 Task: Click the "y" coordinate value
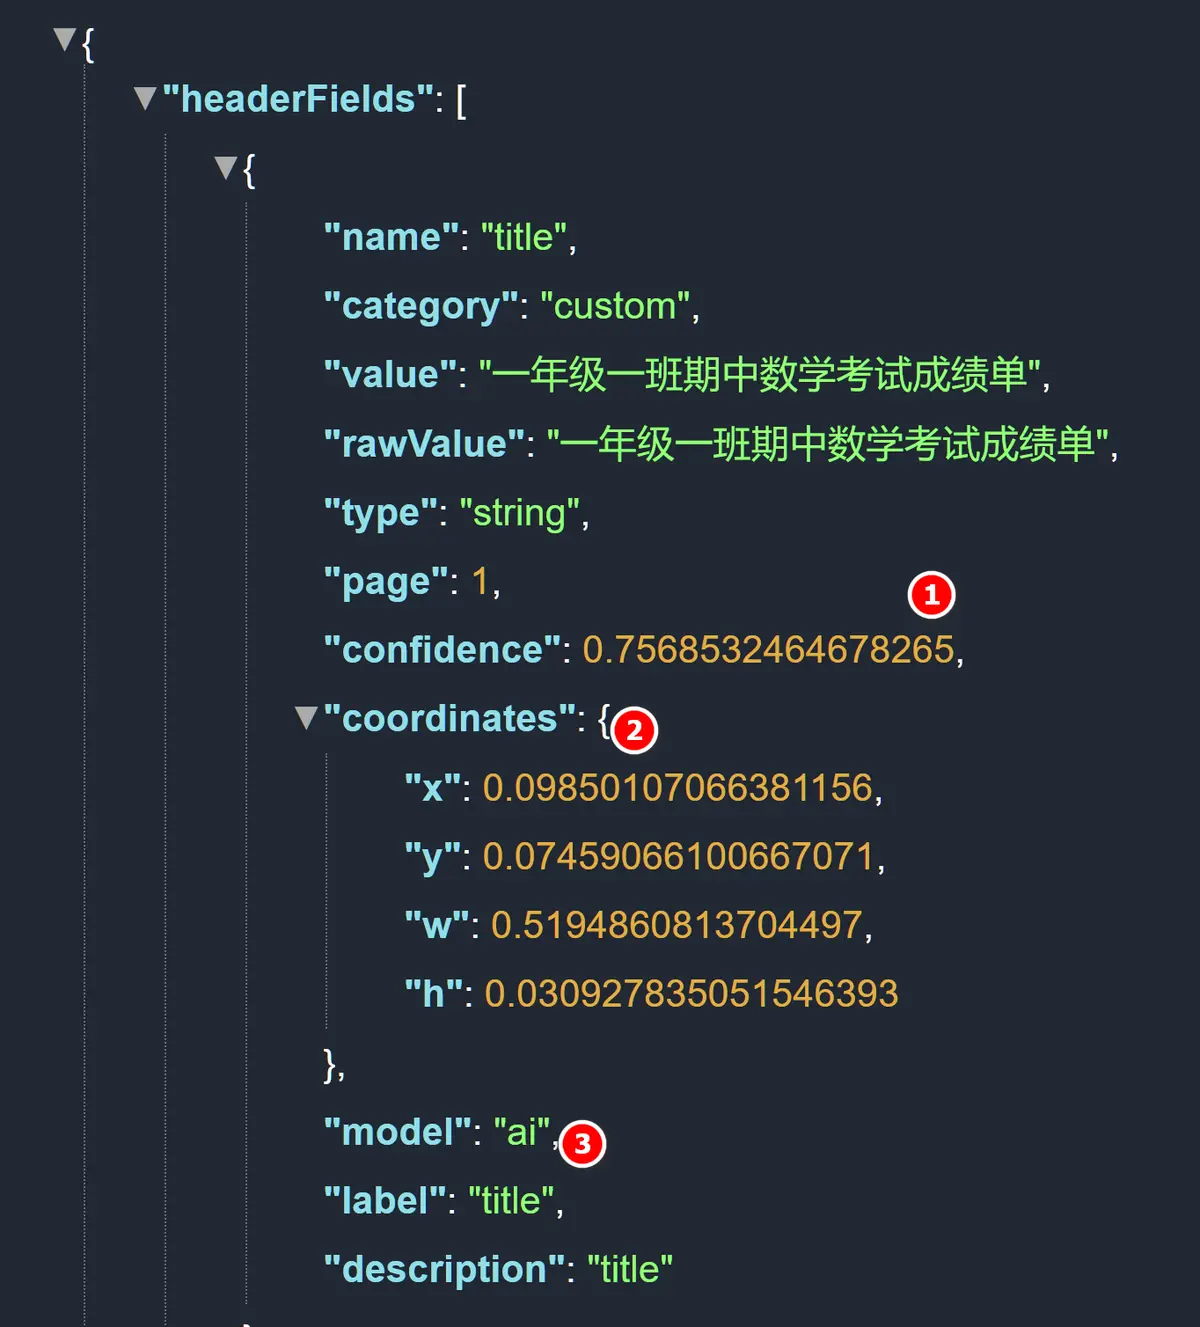click(678, 857)
